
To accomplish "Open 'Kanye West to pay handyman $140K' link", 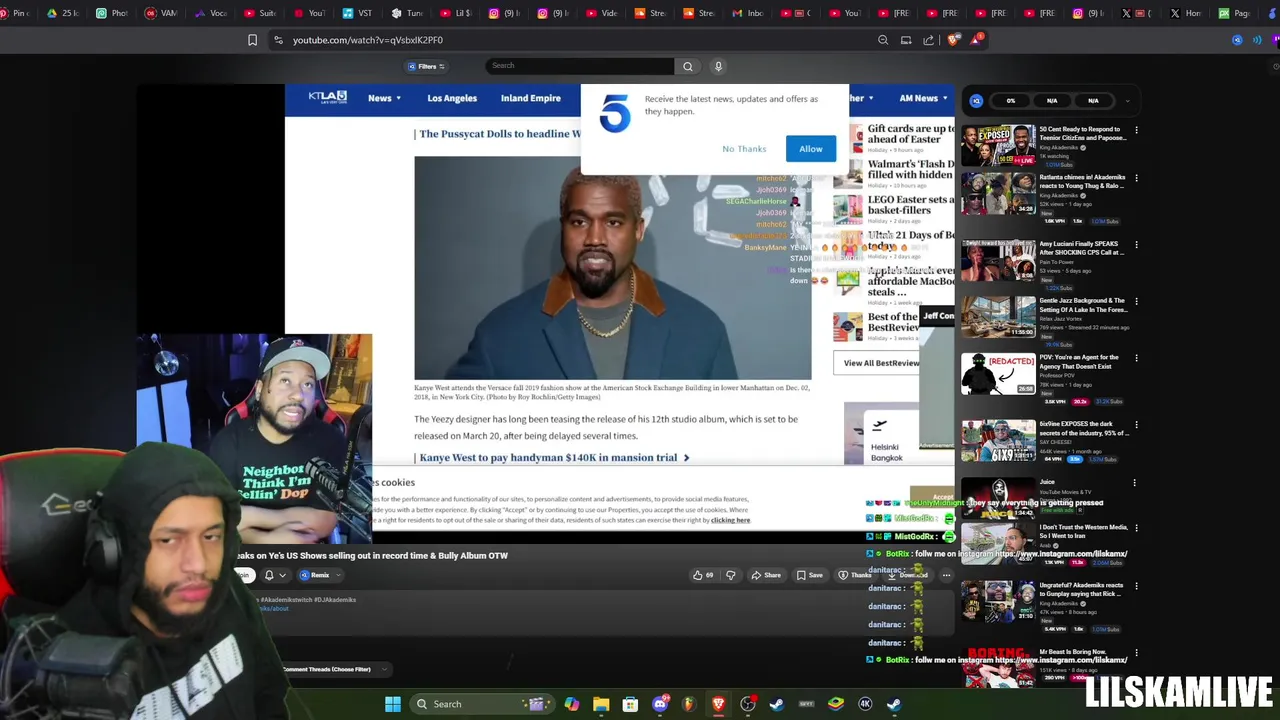I will click(x=554, y=457).
